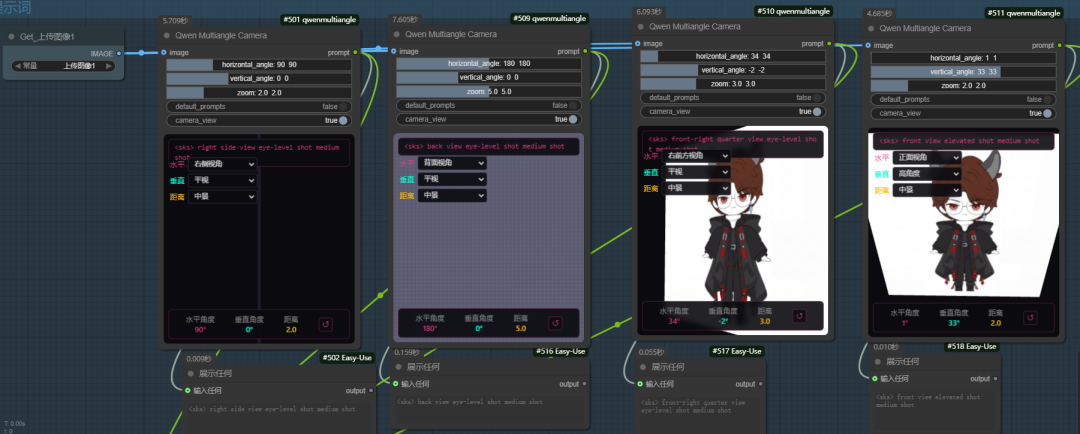Collapse the 展示任何 node #516 via its dot

pyautogui.click(x=396, y=367)
